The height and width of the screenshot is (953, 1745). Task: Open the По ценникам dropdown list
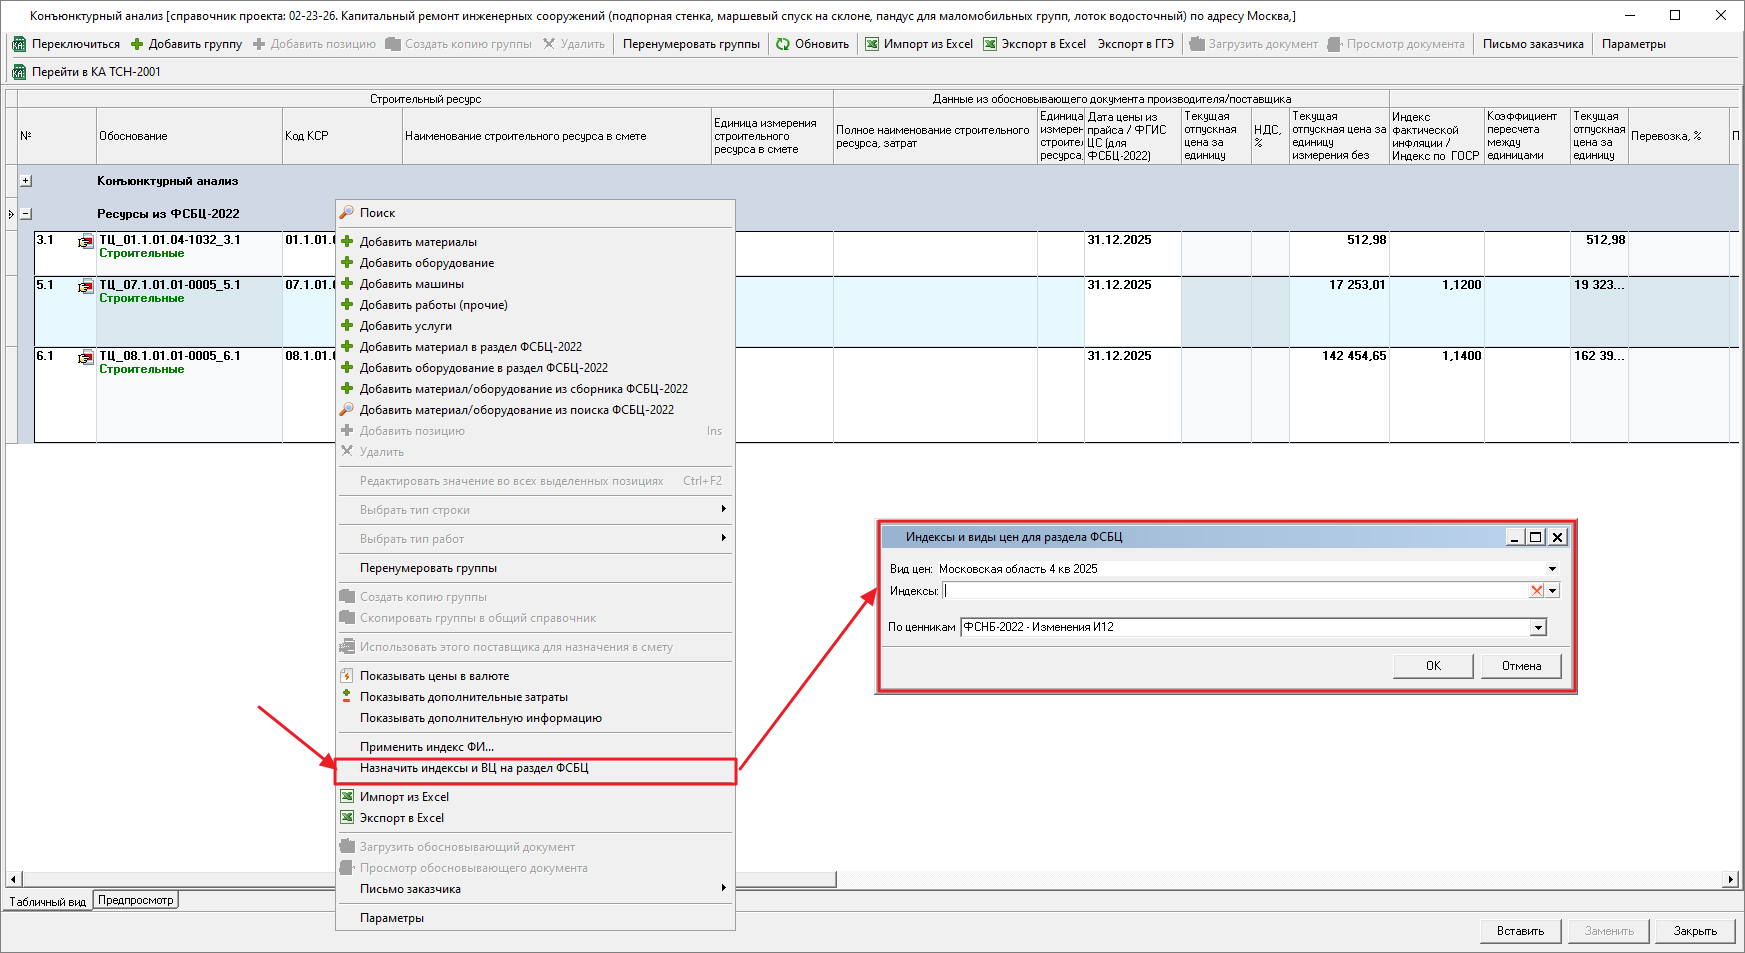click(x=1538, y=628)
